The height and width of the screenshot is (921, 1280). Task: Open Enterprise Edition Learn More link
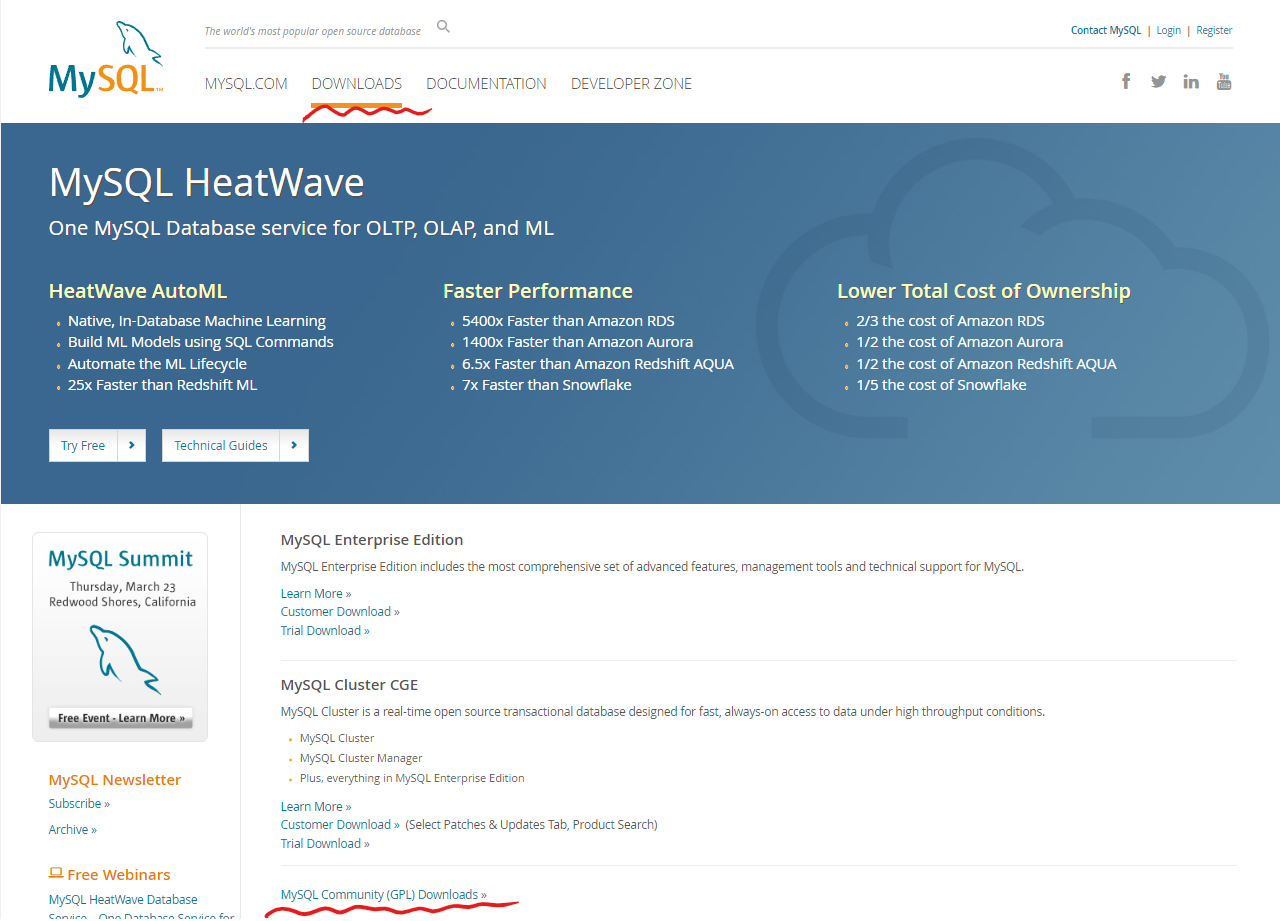316,594
